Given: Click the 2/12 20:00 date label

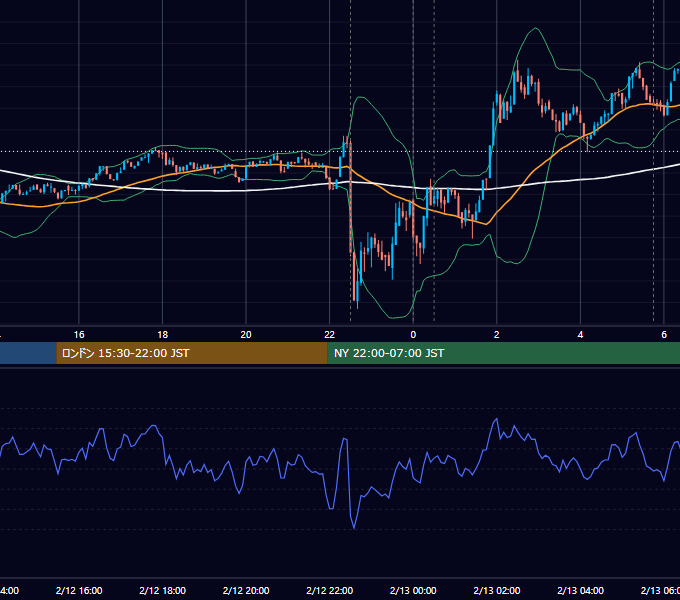Looking at the screenshot, I should tap(246, 590).
